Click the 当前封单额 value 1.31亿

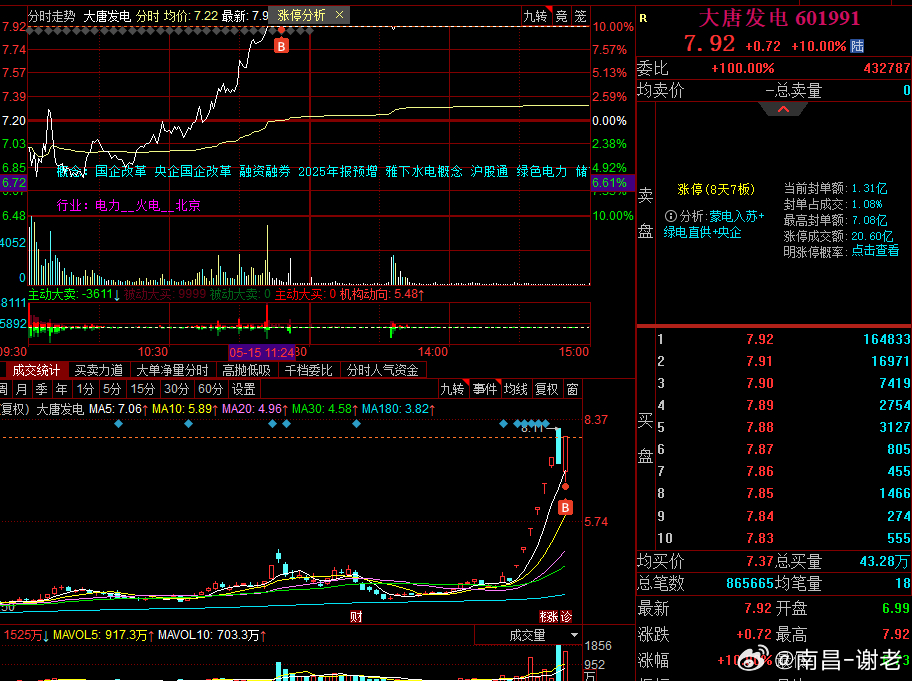point(870,188)
